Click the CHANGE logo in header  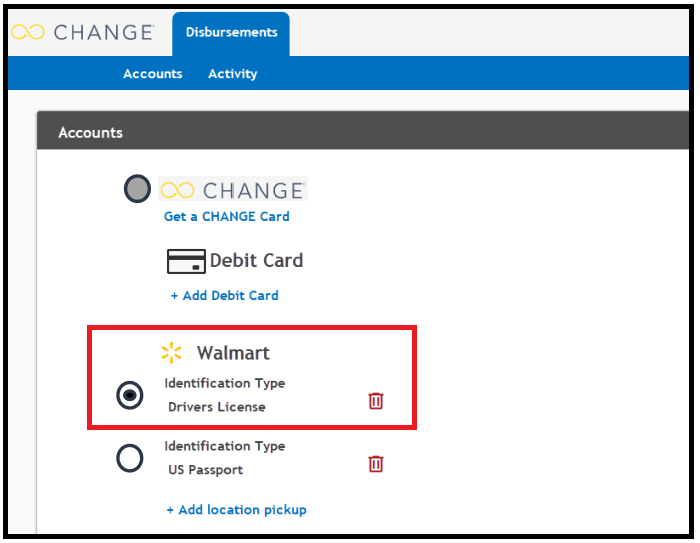(x=83, y=32)
